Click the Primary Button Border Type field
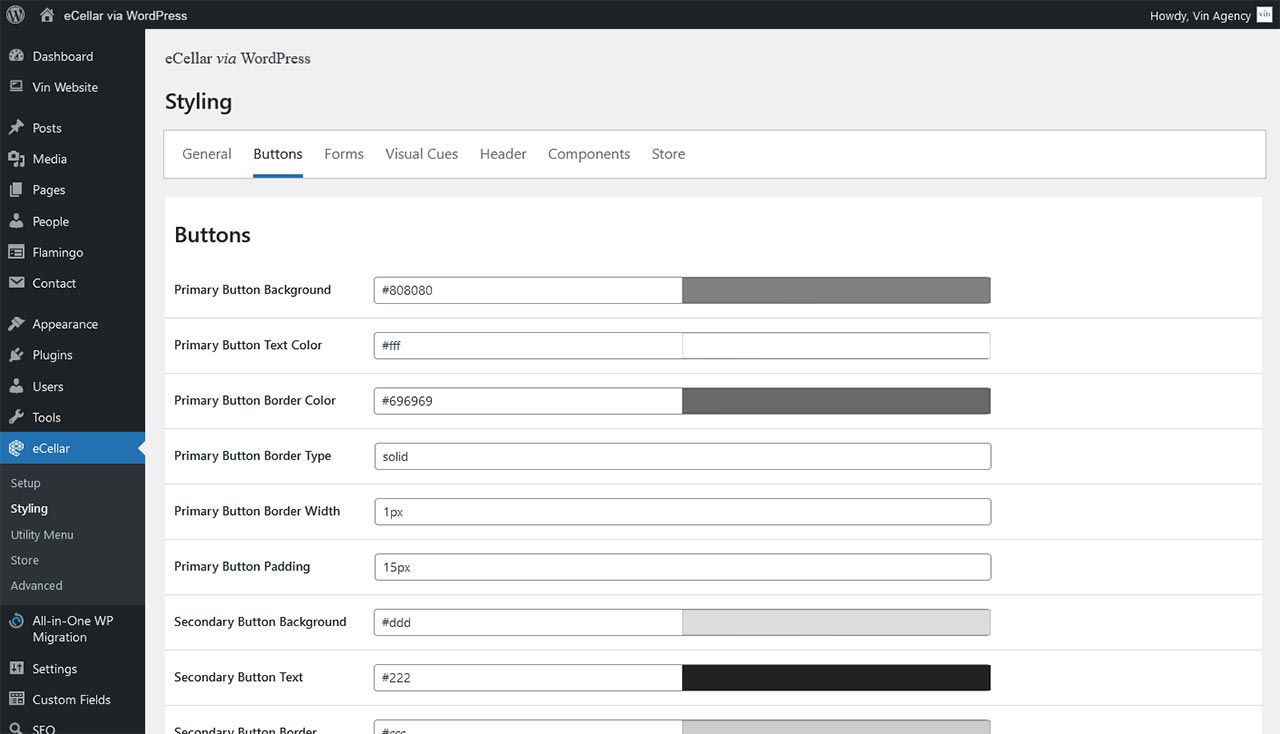The width and height of the screenshot is (1280, 734). click(682, 456)
